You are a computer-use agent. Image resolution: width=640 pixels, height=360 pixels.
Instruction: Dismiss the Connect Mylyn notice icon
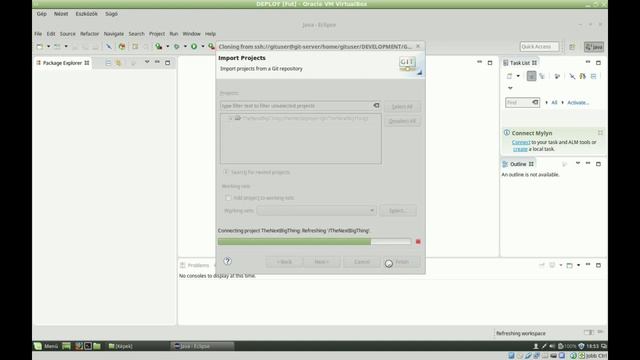(x=600, y=133)
